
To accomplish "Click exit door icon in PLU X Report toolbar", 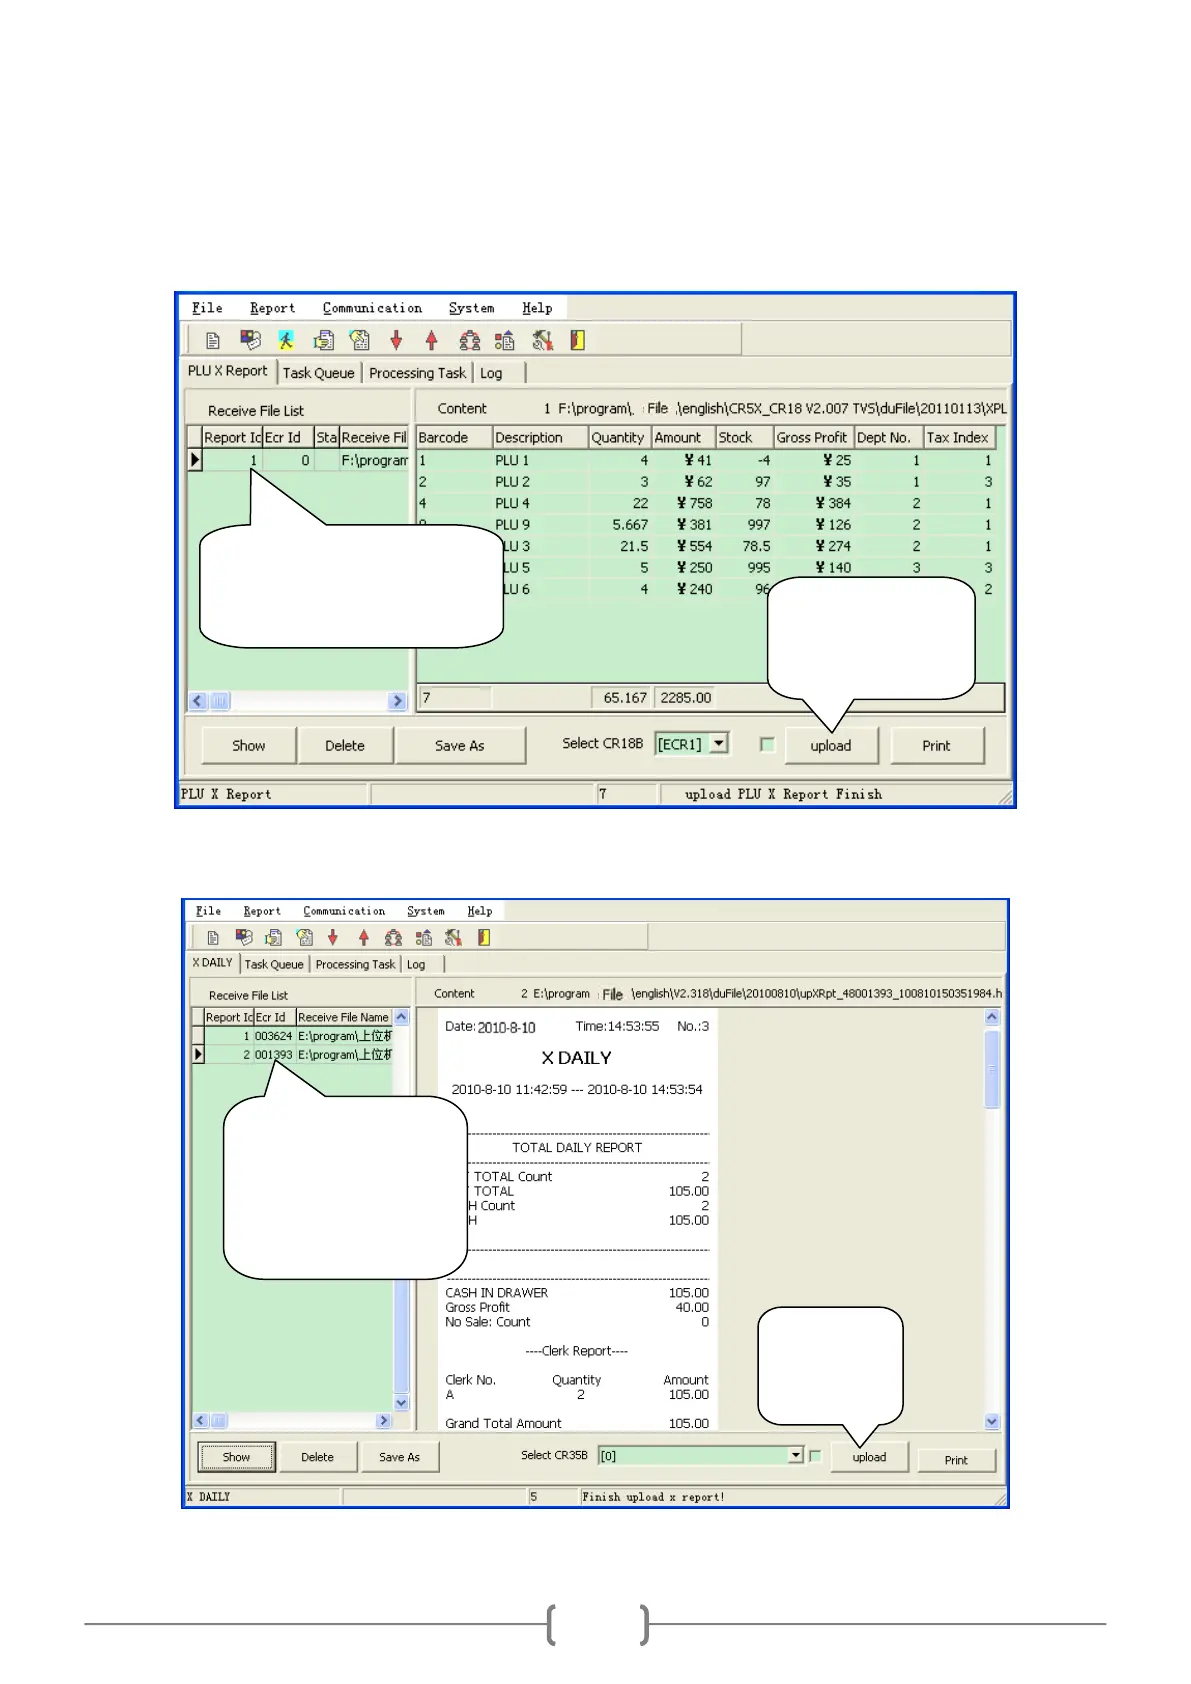I will [x=578, y=341].
